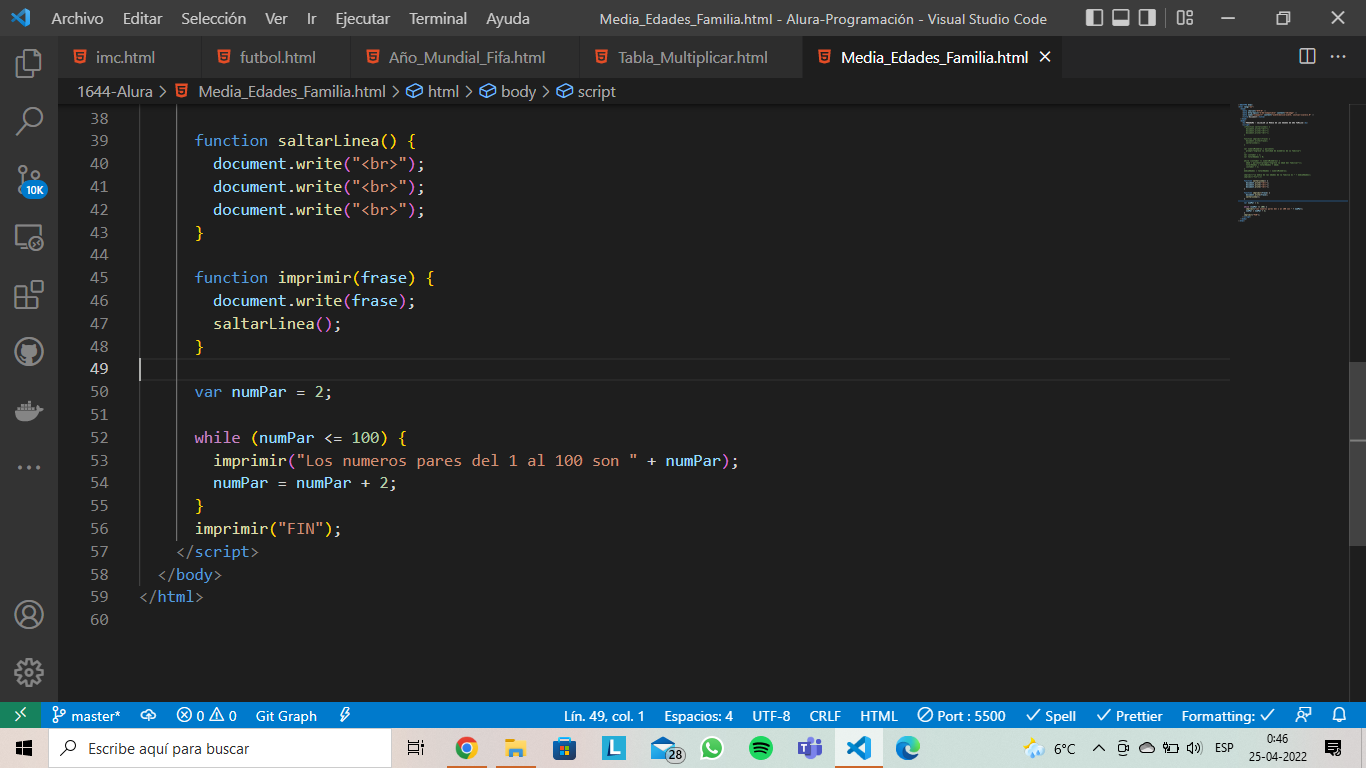1366x768 pixels.
Task: Click master* branch in status bar
Action: pos(86,715)
